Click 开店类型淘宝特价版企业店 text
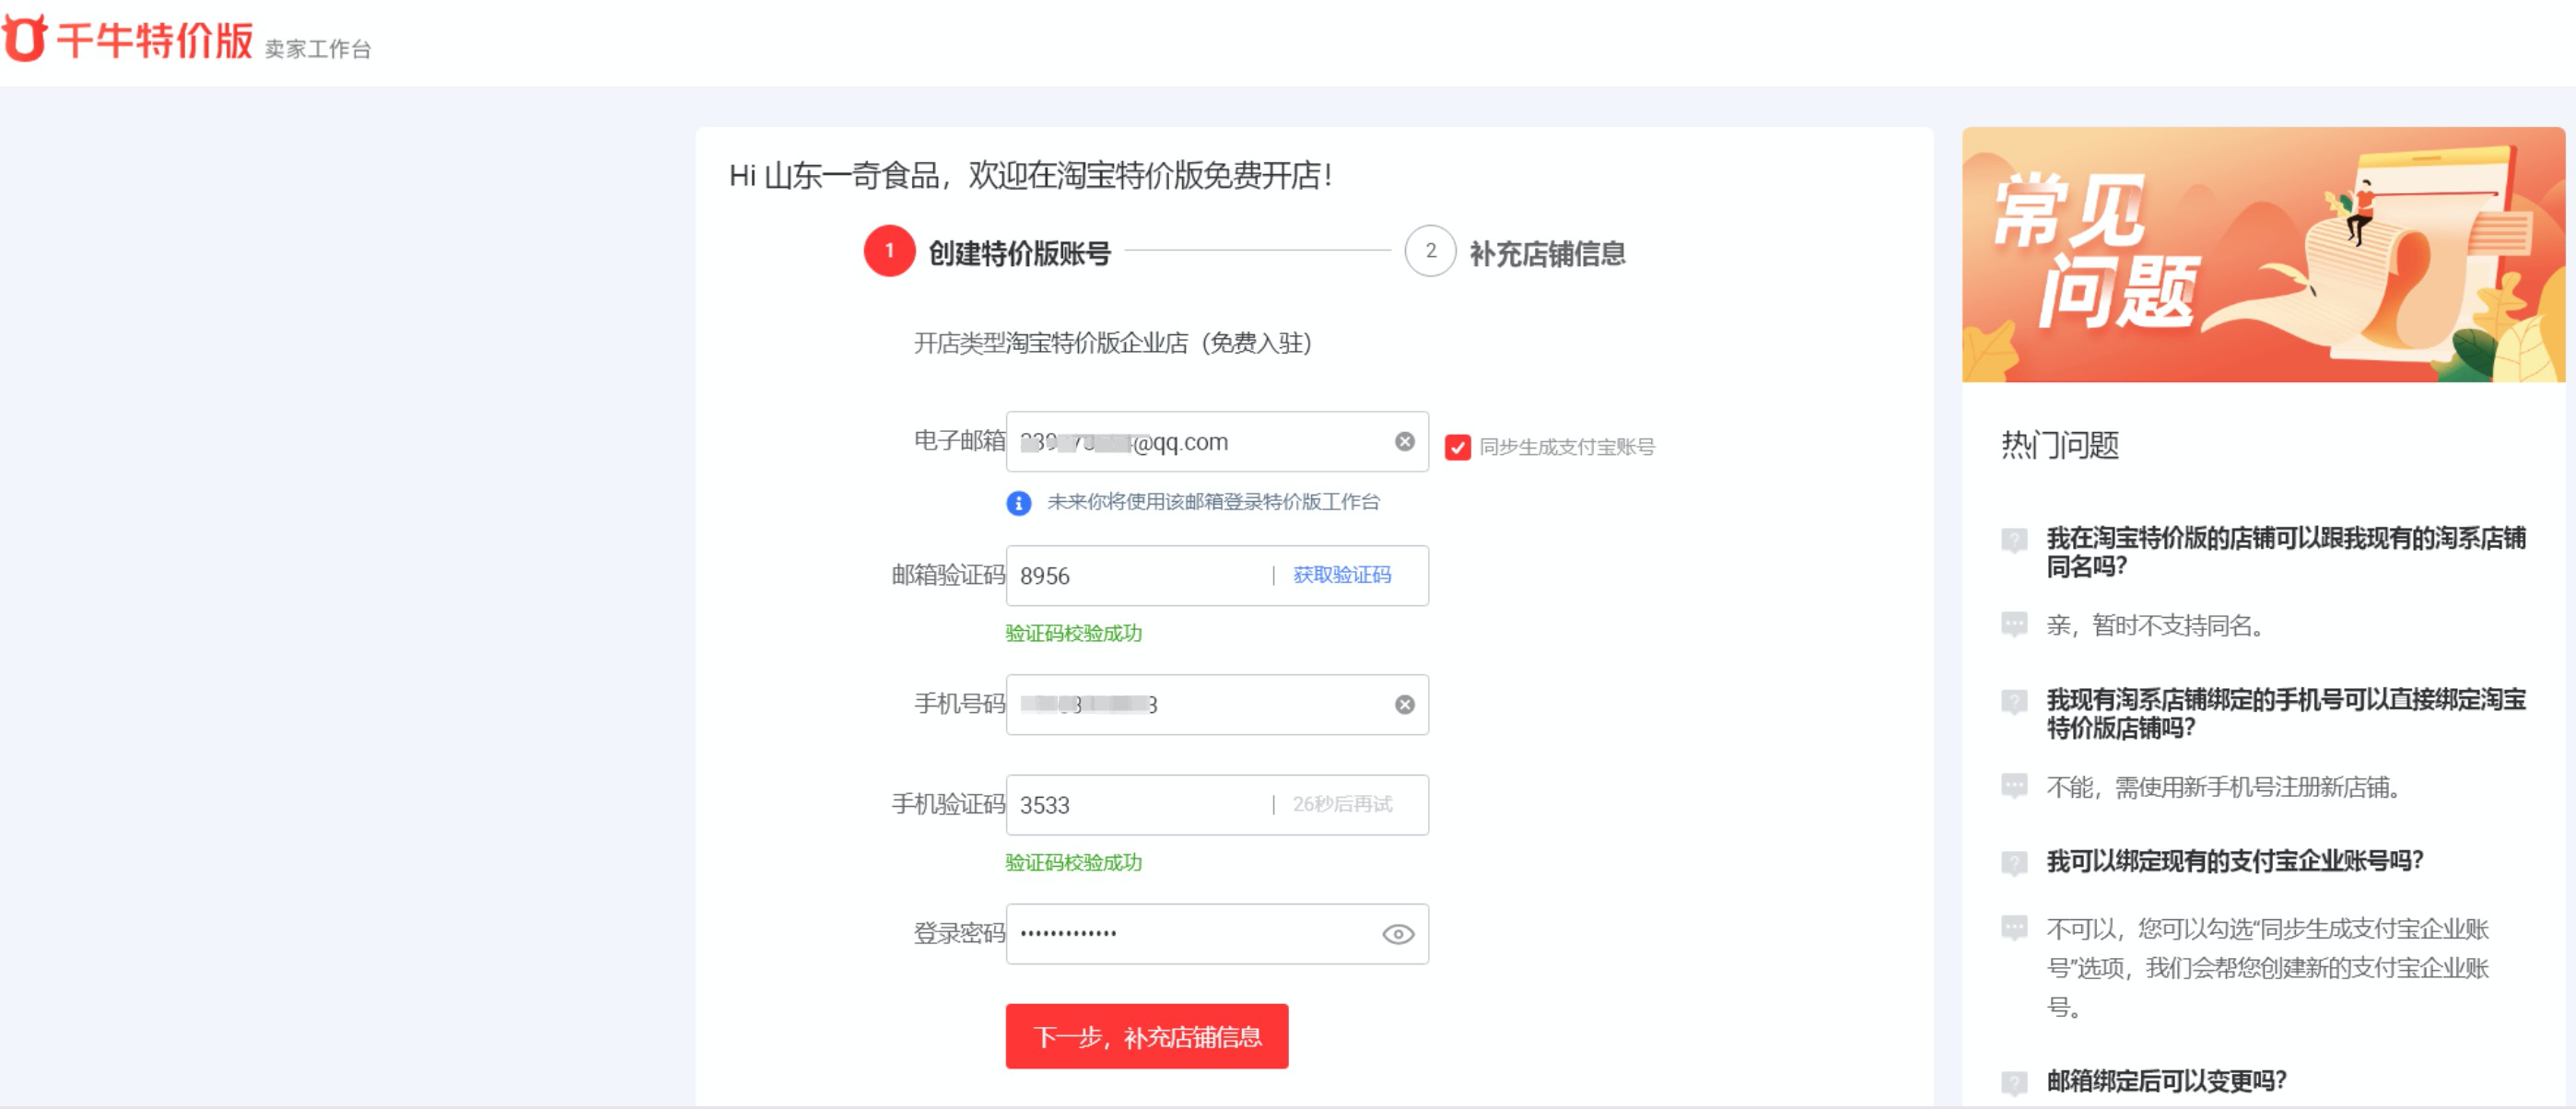Viewport: 2576px width, 1109px height. pyautogui.click(x=1112, y=343)
